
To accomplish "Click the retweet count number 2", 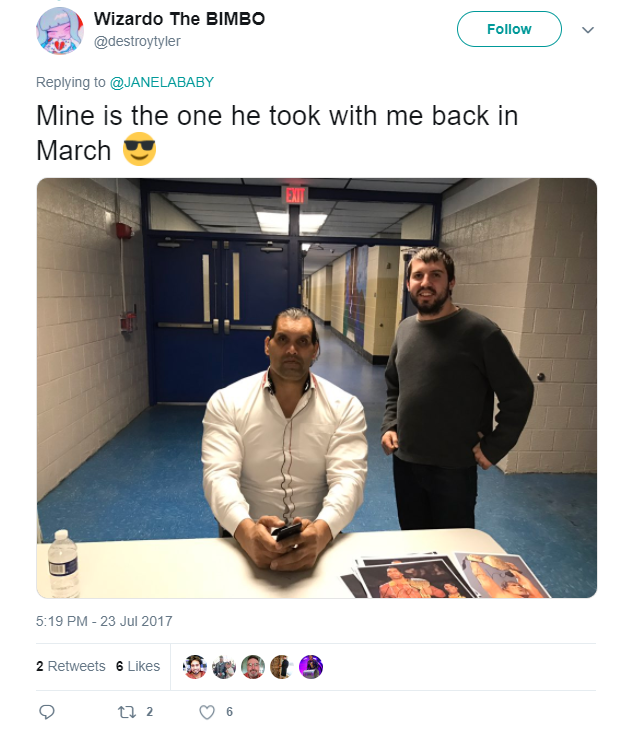I will (149, 712).
